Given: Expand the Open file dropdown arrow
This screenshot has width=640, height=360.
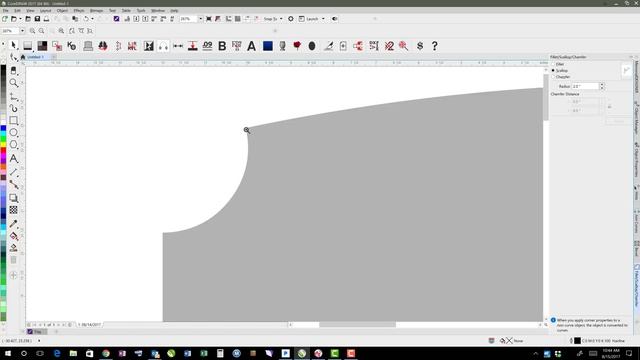Looking at the screenshot, I should click(x=20, y=19).
